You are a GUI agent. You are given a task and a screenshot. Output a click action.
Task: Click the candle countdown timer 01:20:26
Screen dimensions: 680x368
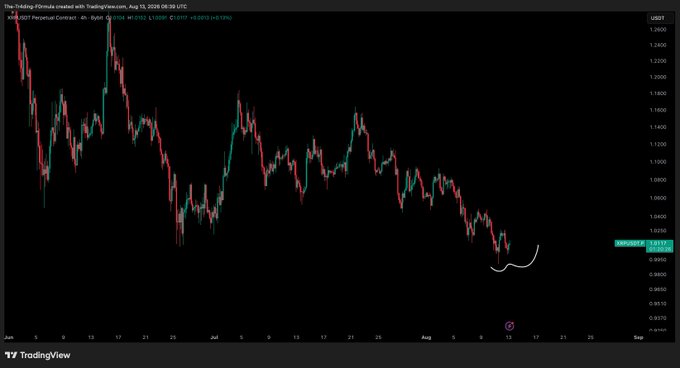tap(659, 249)
